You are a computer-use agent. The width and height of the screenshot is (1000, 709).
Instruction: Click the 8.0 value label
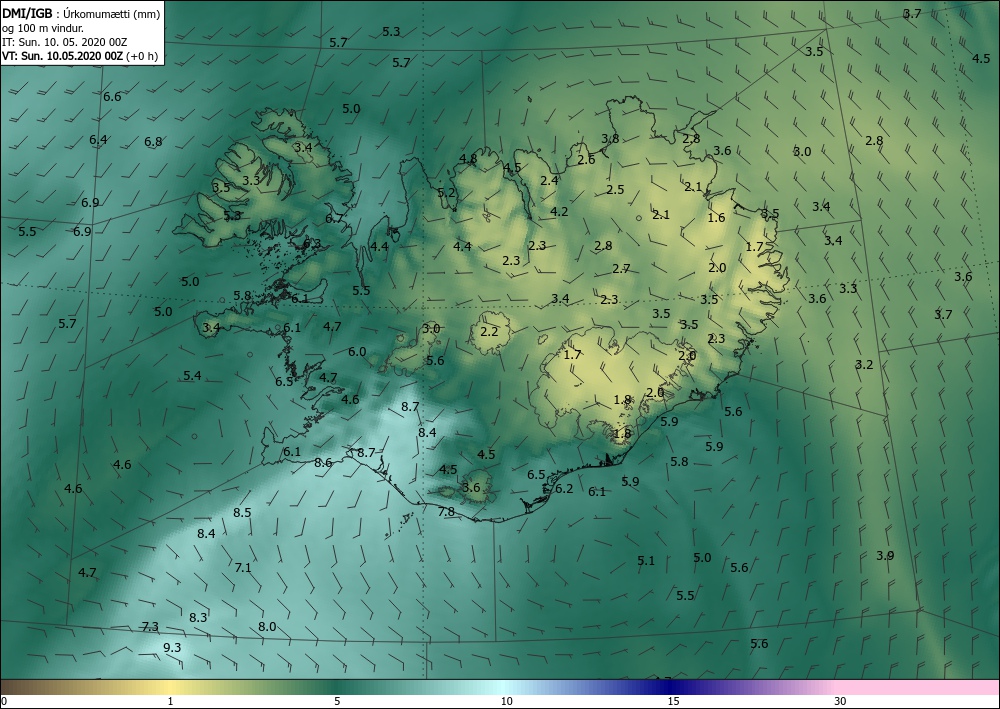click(267, 627)
